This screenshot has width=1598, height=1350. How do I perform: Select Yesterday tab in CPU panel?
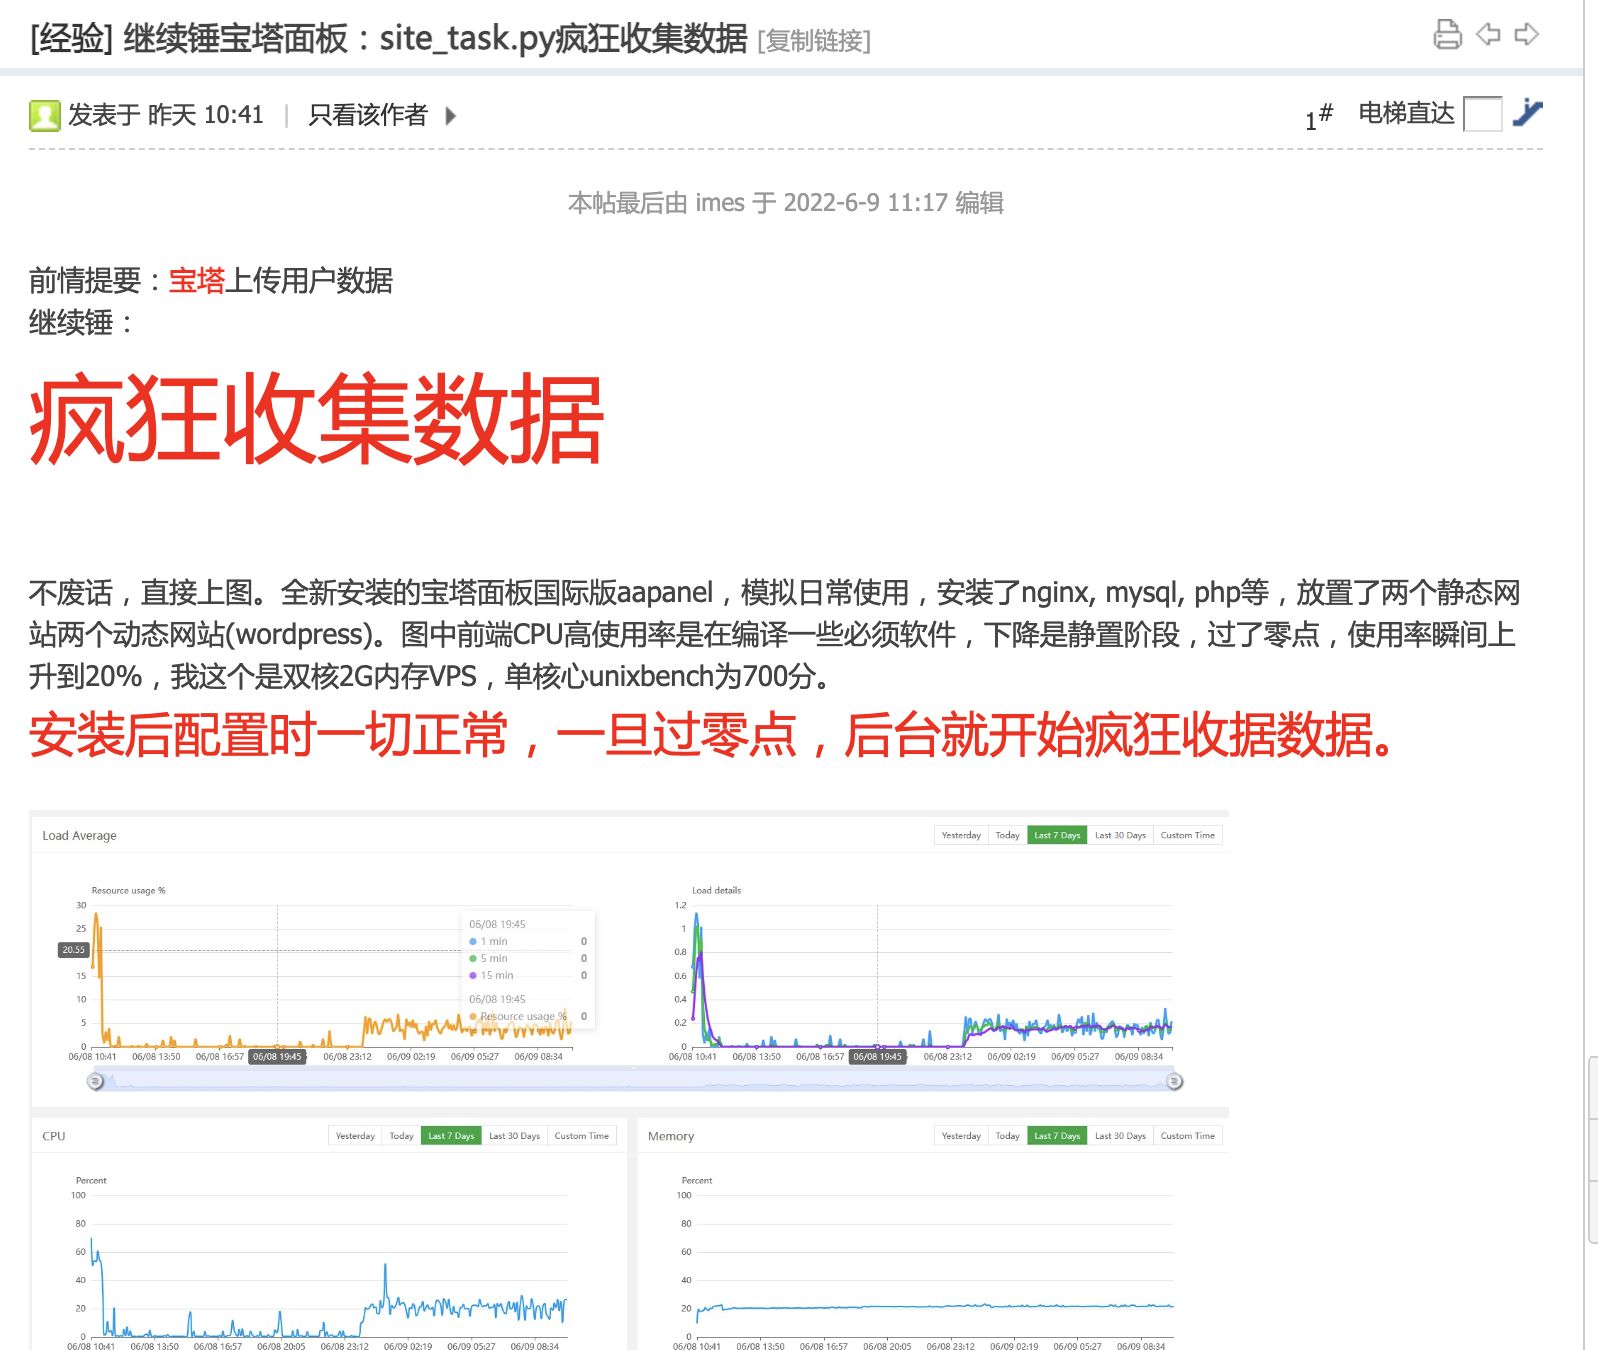pyautogui.click(x=355, y=1136)
